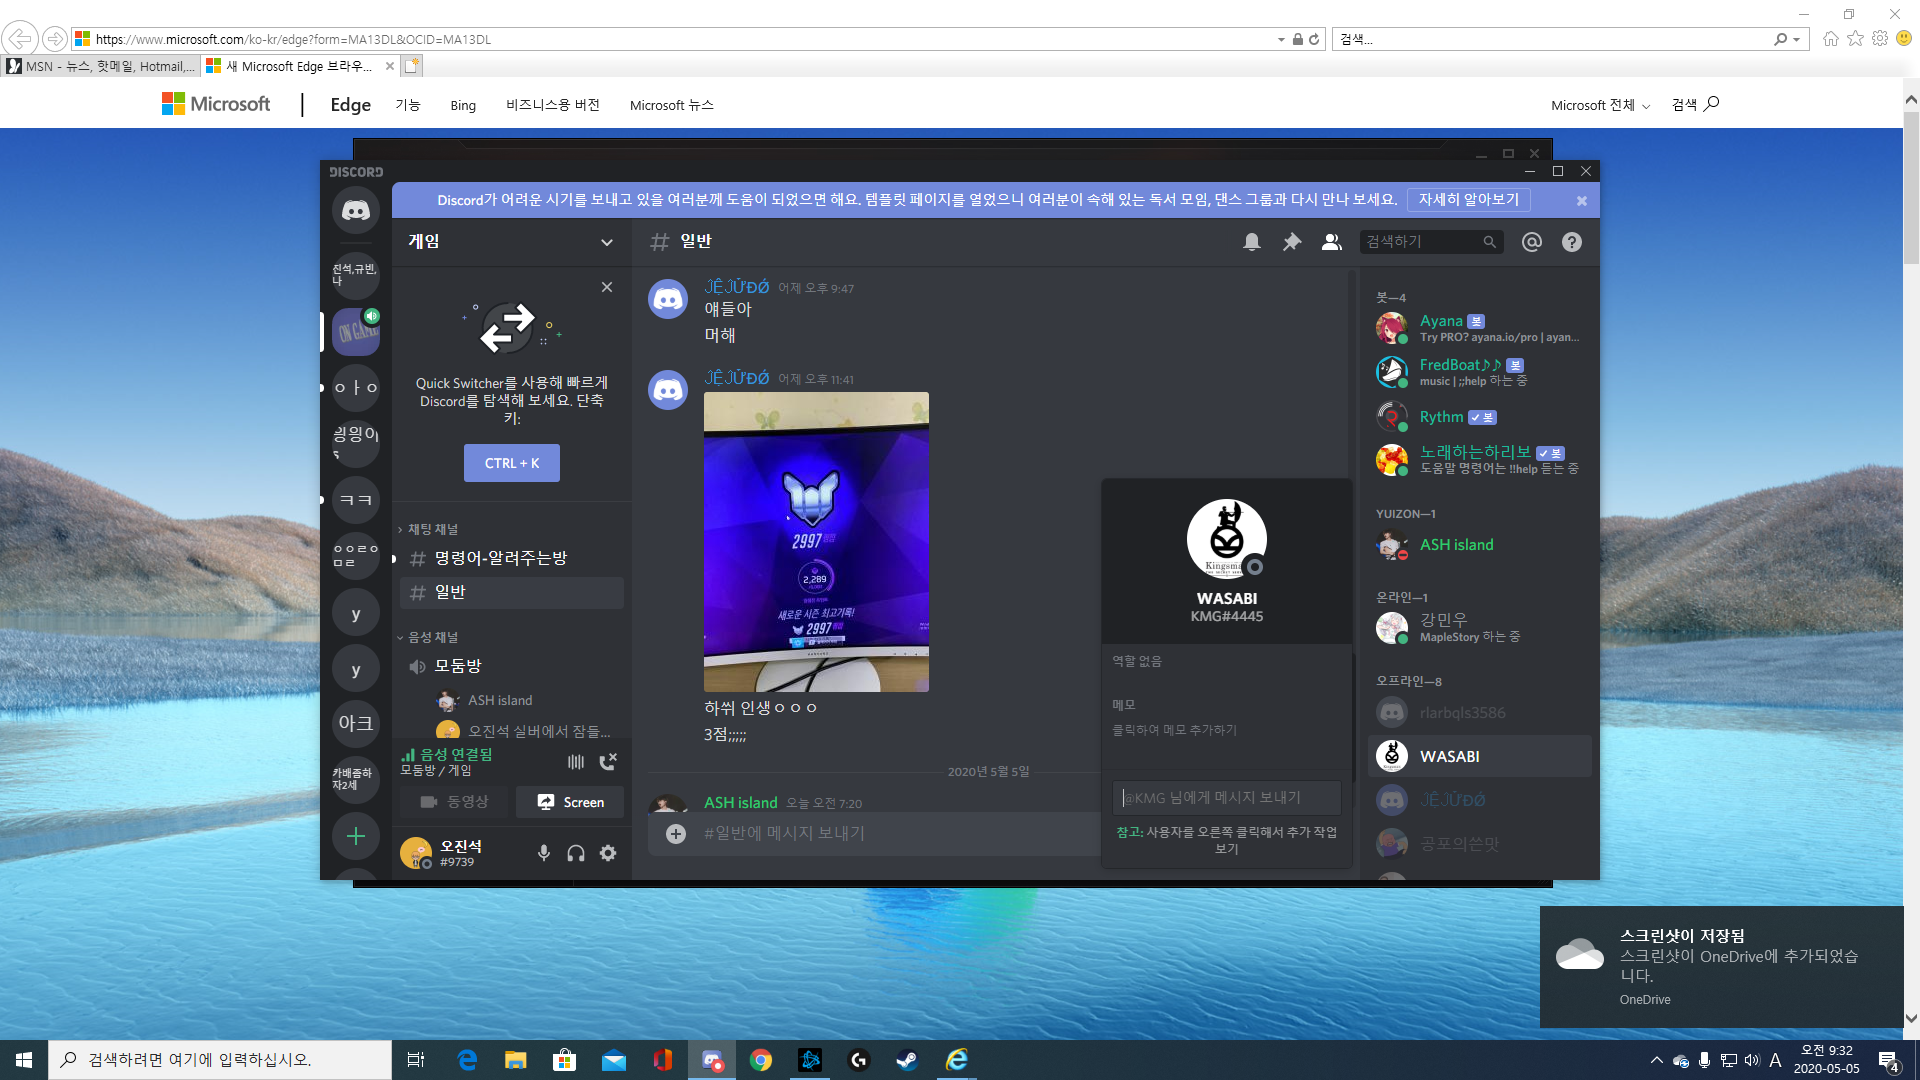Open user settings gear icon
The image size is (1920, 1080).
point(608,853)
